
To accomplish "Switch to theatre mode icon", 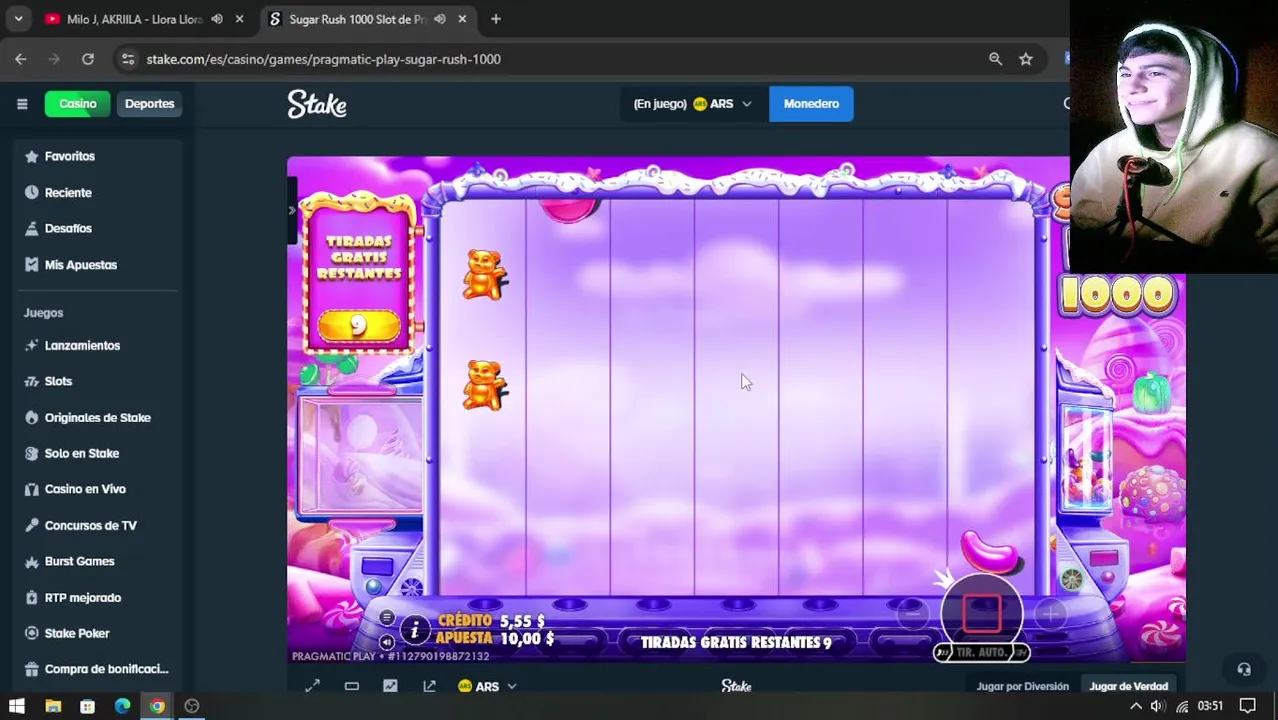I will point(351,686).
